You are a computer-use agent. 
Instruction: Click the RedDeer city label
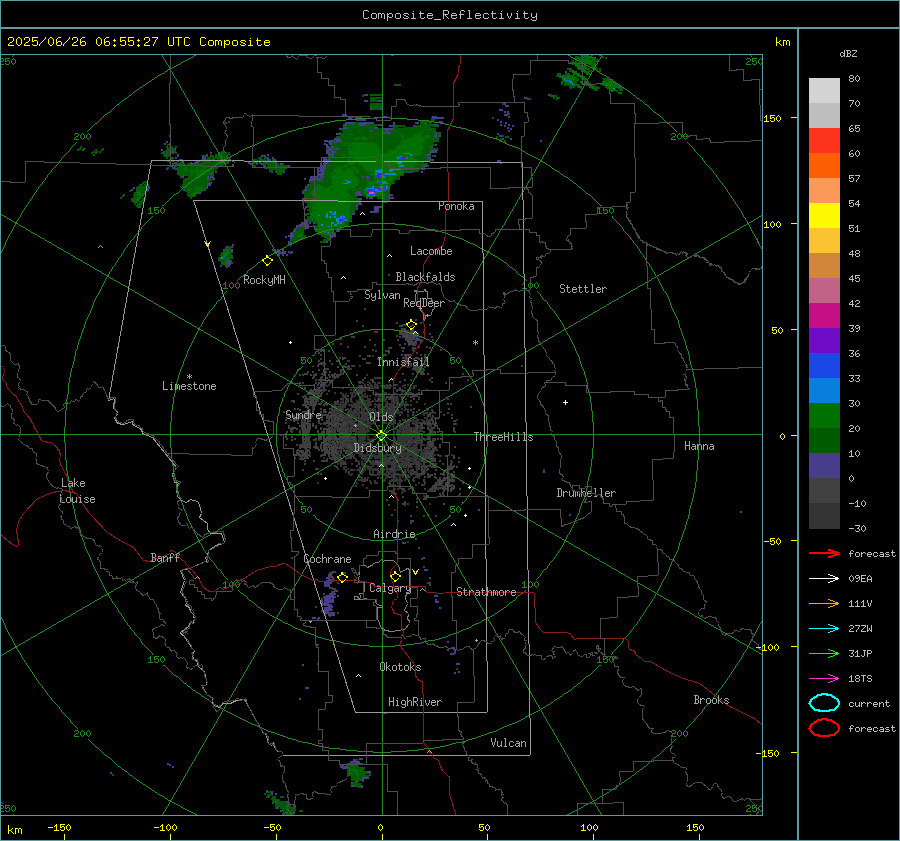pos(424,303)
